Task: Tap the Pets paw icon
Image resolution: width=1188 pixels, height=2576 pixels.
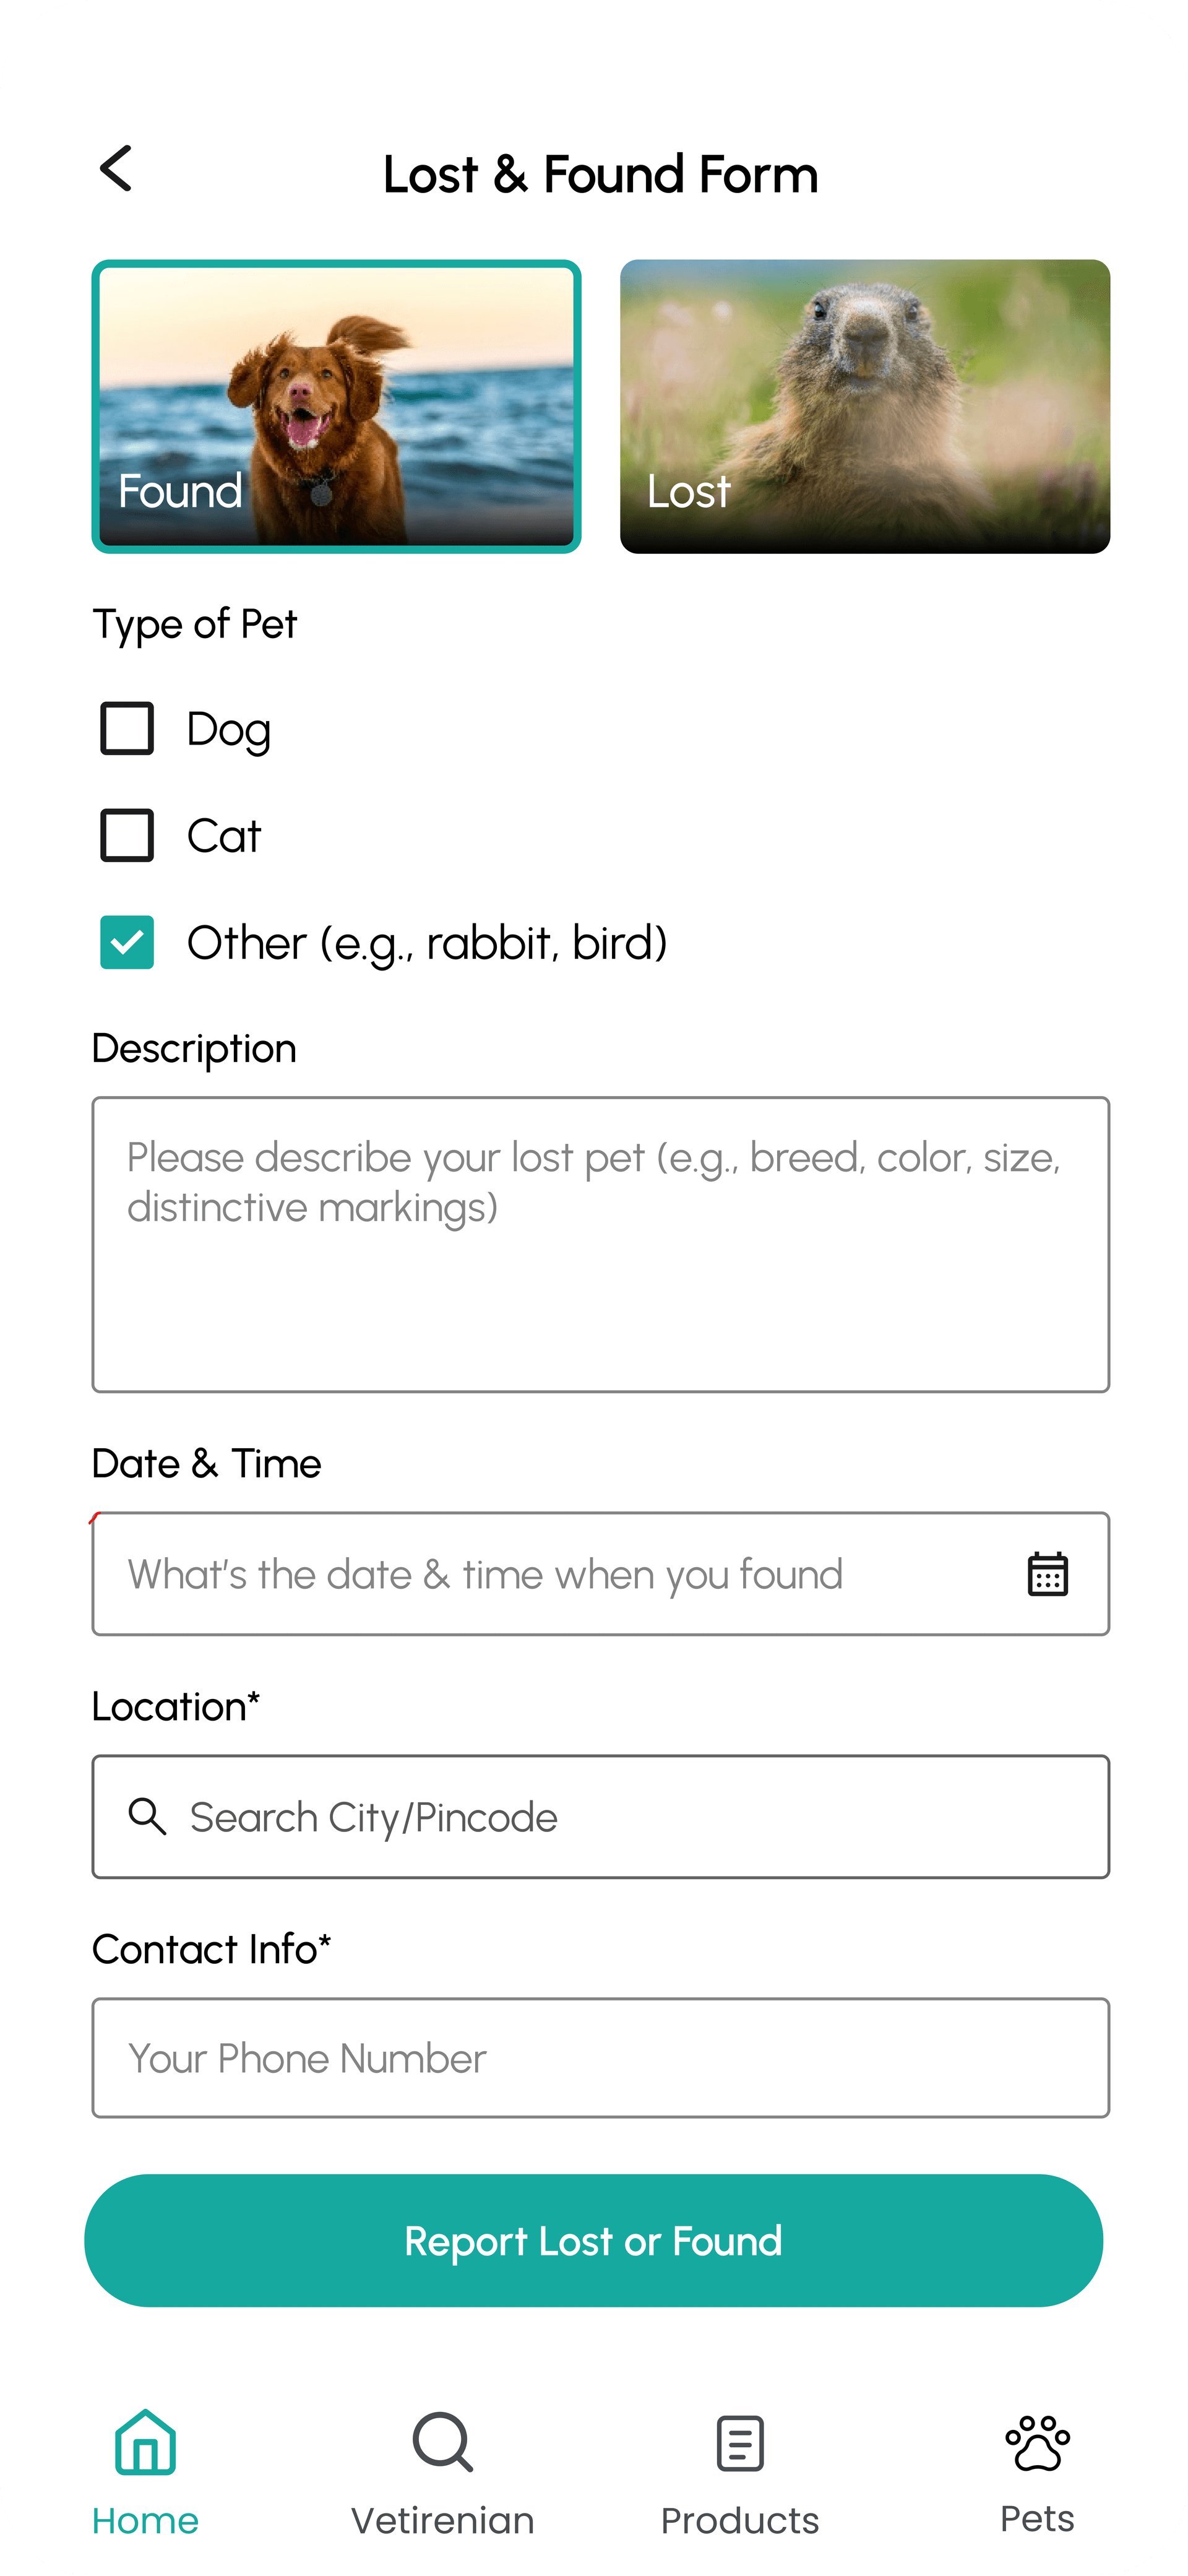Action: pos(1037,2442)
